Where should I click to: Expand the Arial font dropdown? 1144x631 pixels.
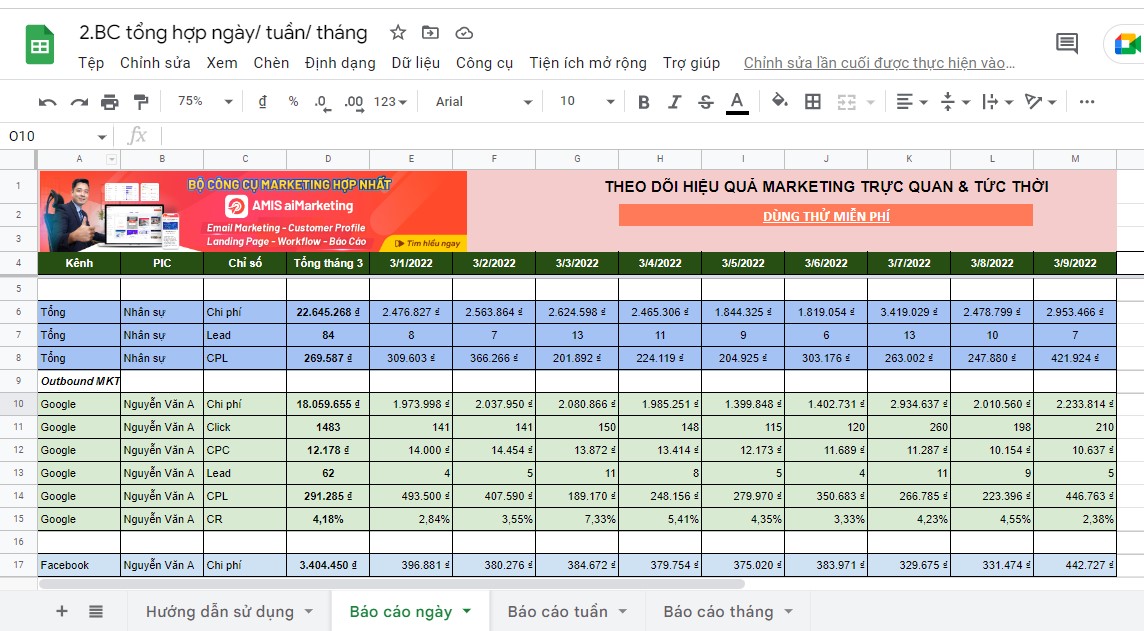(484, 102)
